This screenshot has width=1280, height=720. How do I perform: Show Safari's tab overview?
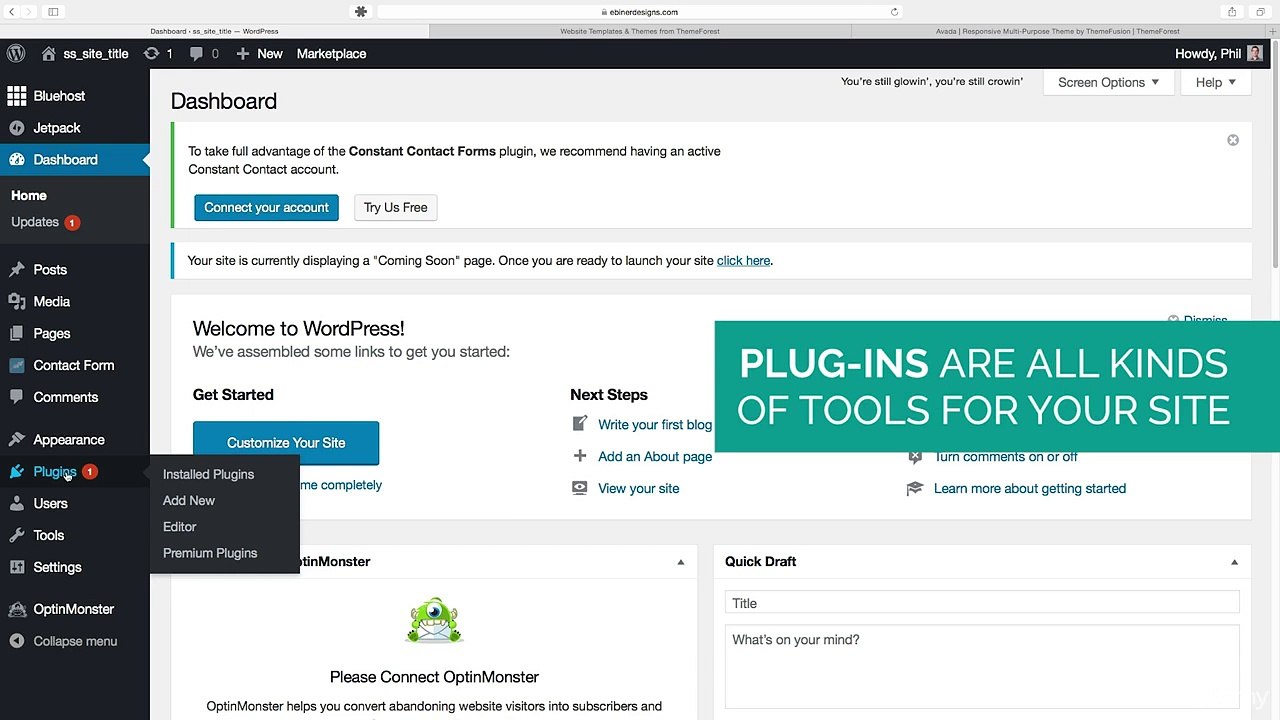click(1260, 12)
